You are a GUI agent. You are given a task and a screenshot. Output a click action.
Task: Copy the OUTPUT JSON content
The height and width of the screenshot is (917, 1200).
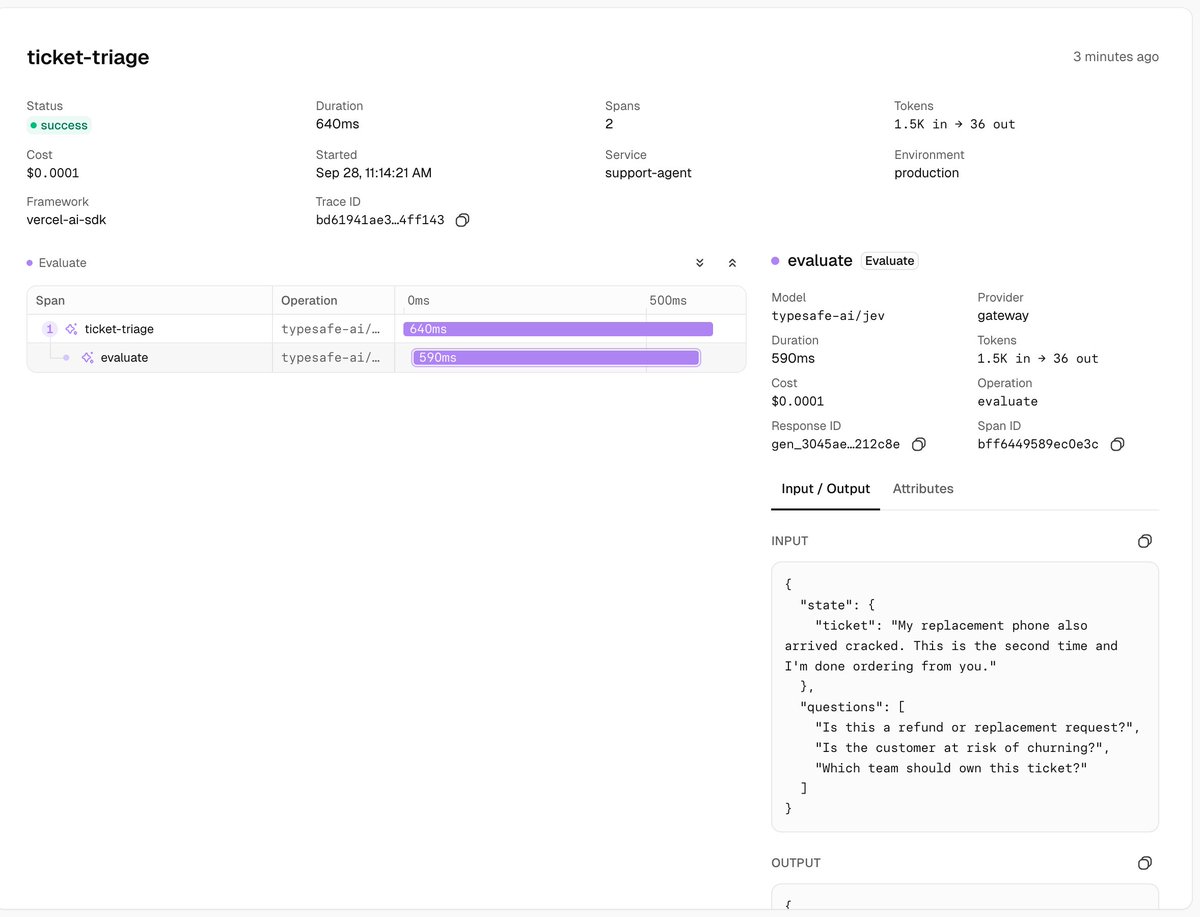pyautogui.click(x=1145, y=863)
